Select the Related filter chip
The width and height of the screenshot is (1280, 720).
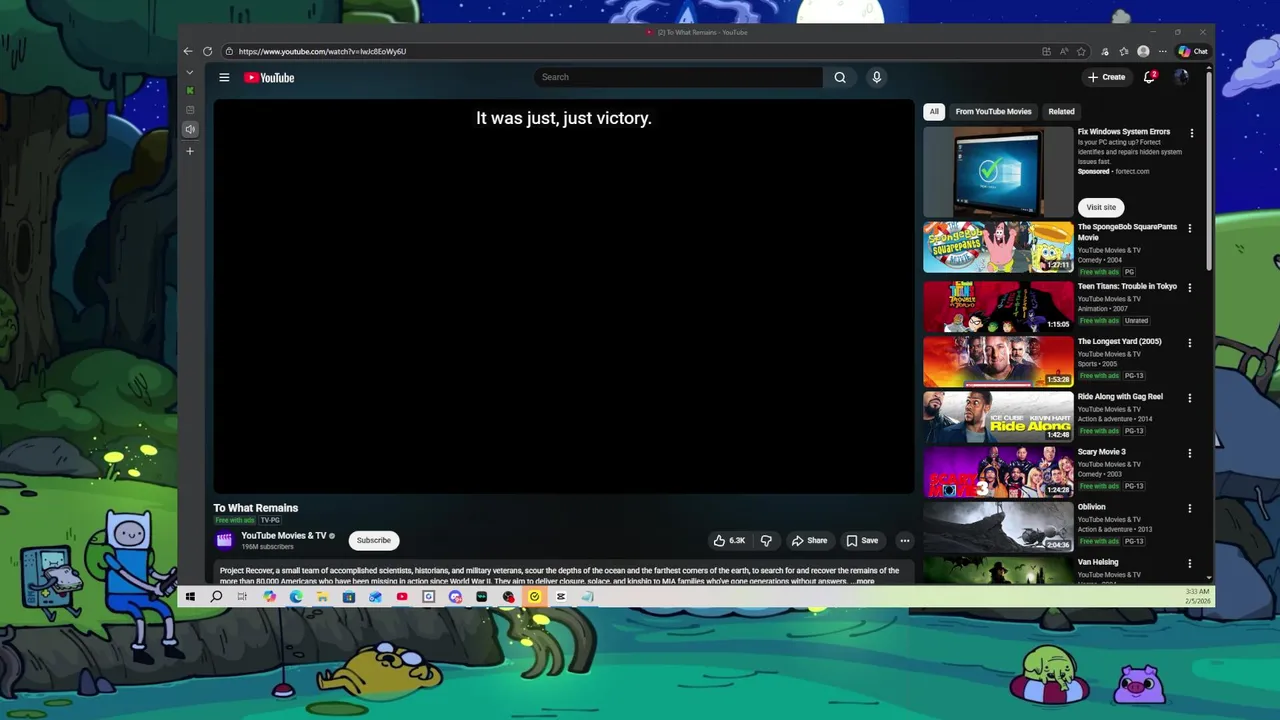coord(1061,112)
